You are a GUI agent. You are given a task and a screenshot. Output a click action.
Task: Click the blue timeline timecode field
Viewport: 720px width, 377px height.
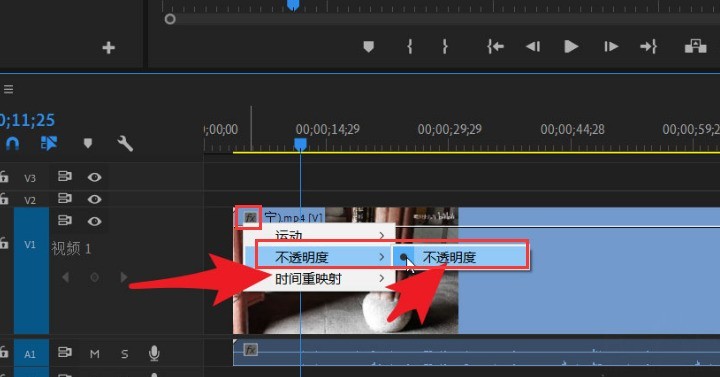(x=27, y=120)
